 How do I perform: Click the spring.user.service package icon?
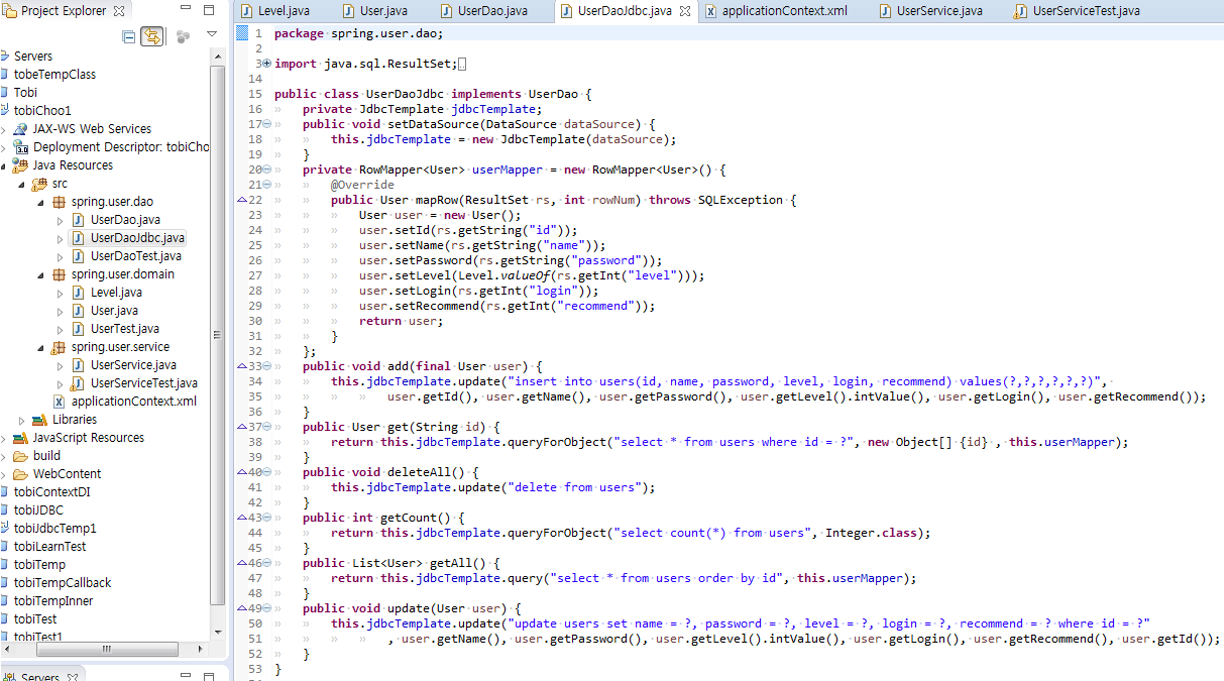(59, 347)
